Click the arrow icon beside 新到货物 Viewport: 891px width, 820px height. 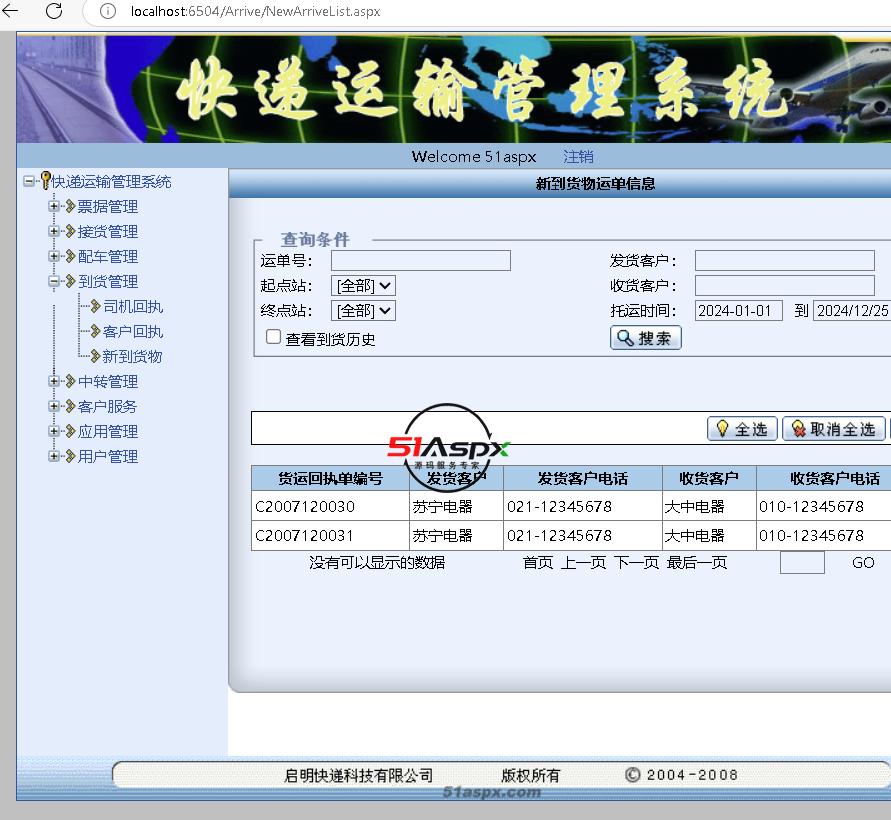(x=95, y=356)
